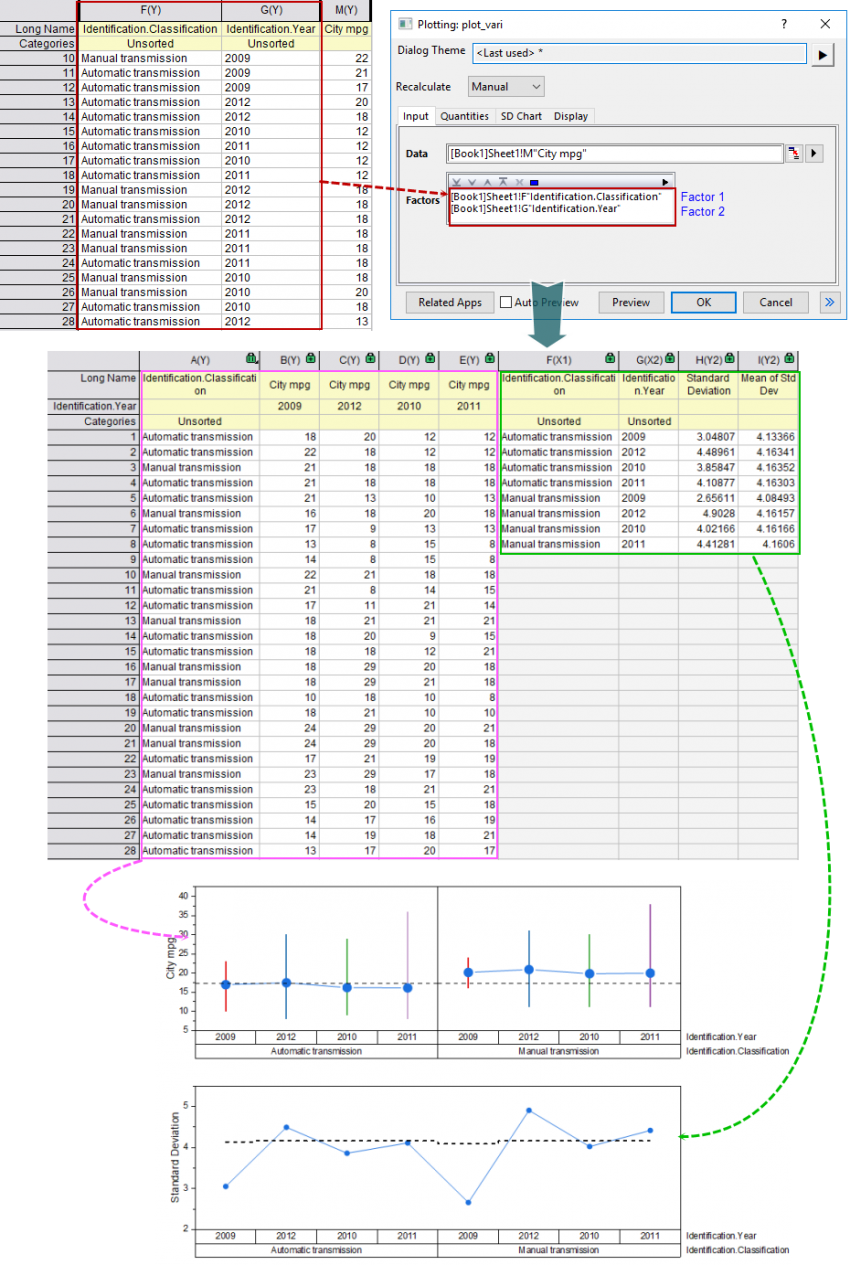Click the right-arrow icon at the Factors toolbar end
This screenshot has width=850, height=1265.
[666, 182]
